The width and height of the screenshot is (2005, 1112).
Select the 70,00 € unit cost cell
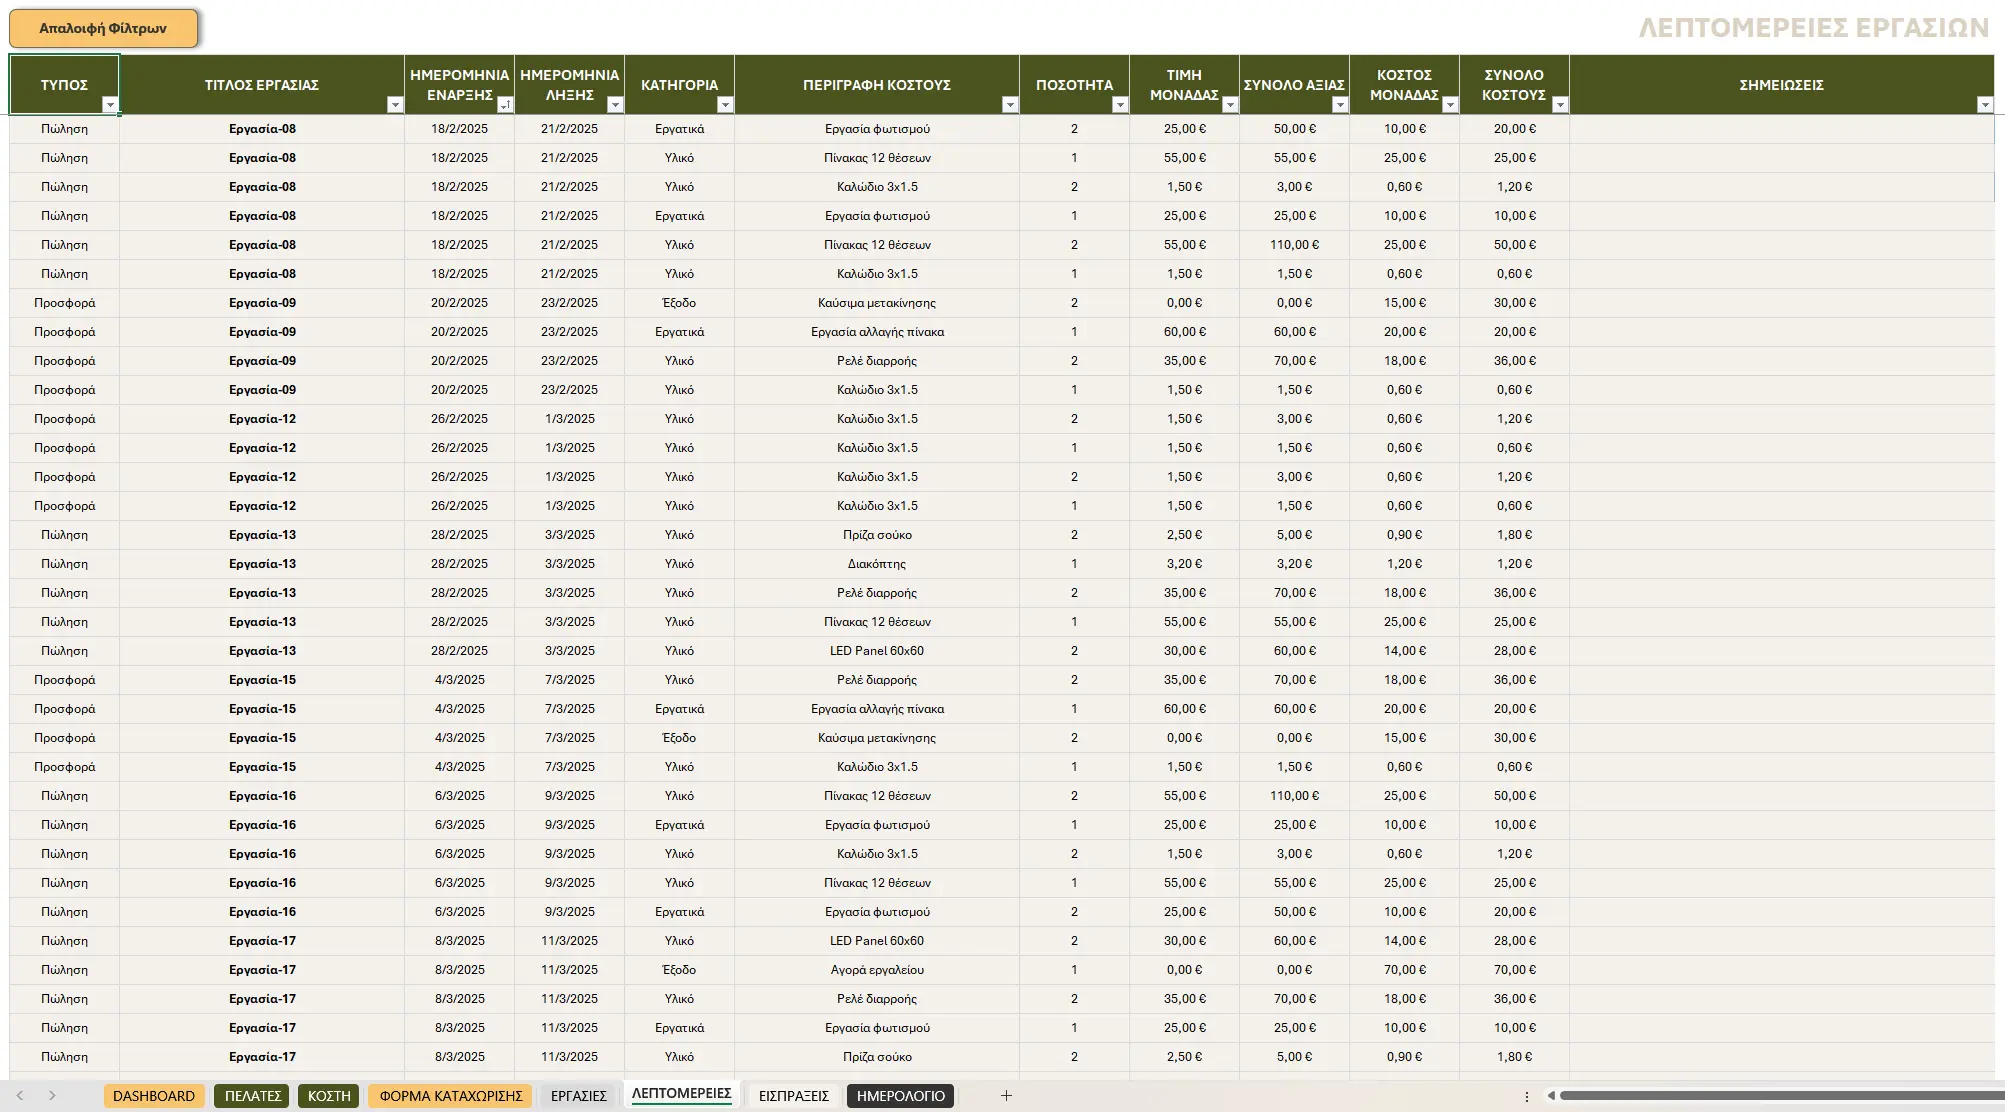pyautogui.click(x=1404, y=970)
